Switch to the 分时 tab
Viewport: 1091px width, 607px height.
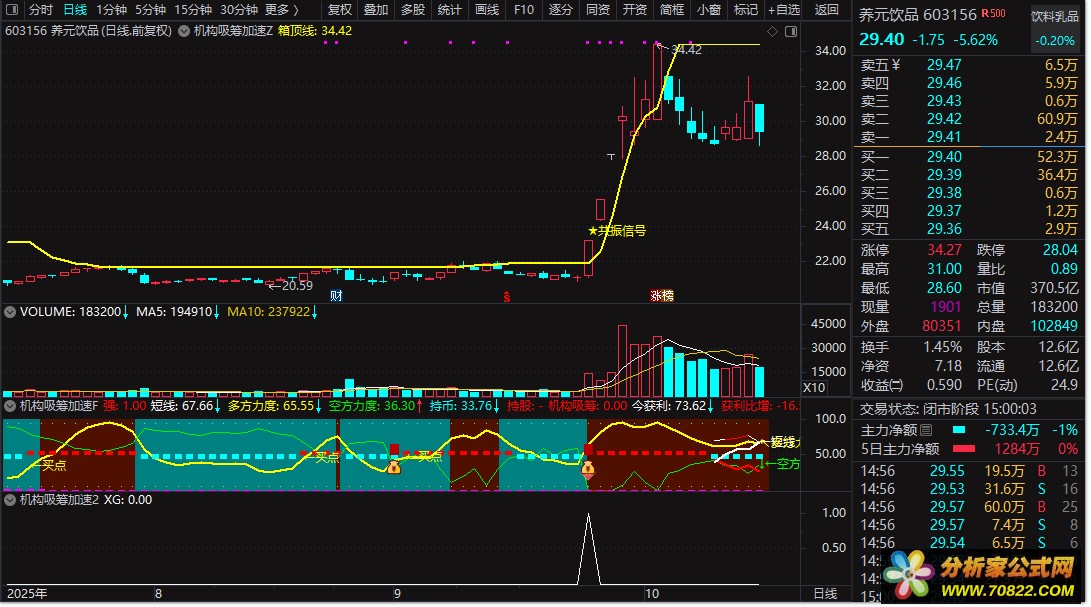(x=40, y=10)
